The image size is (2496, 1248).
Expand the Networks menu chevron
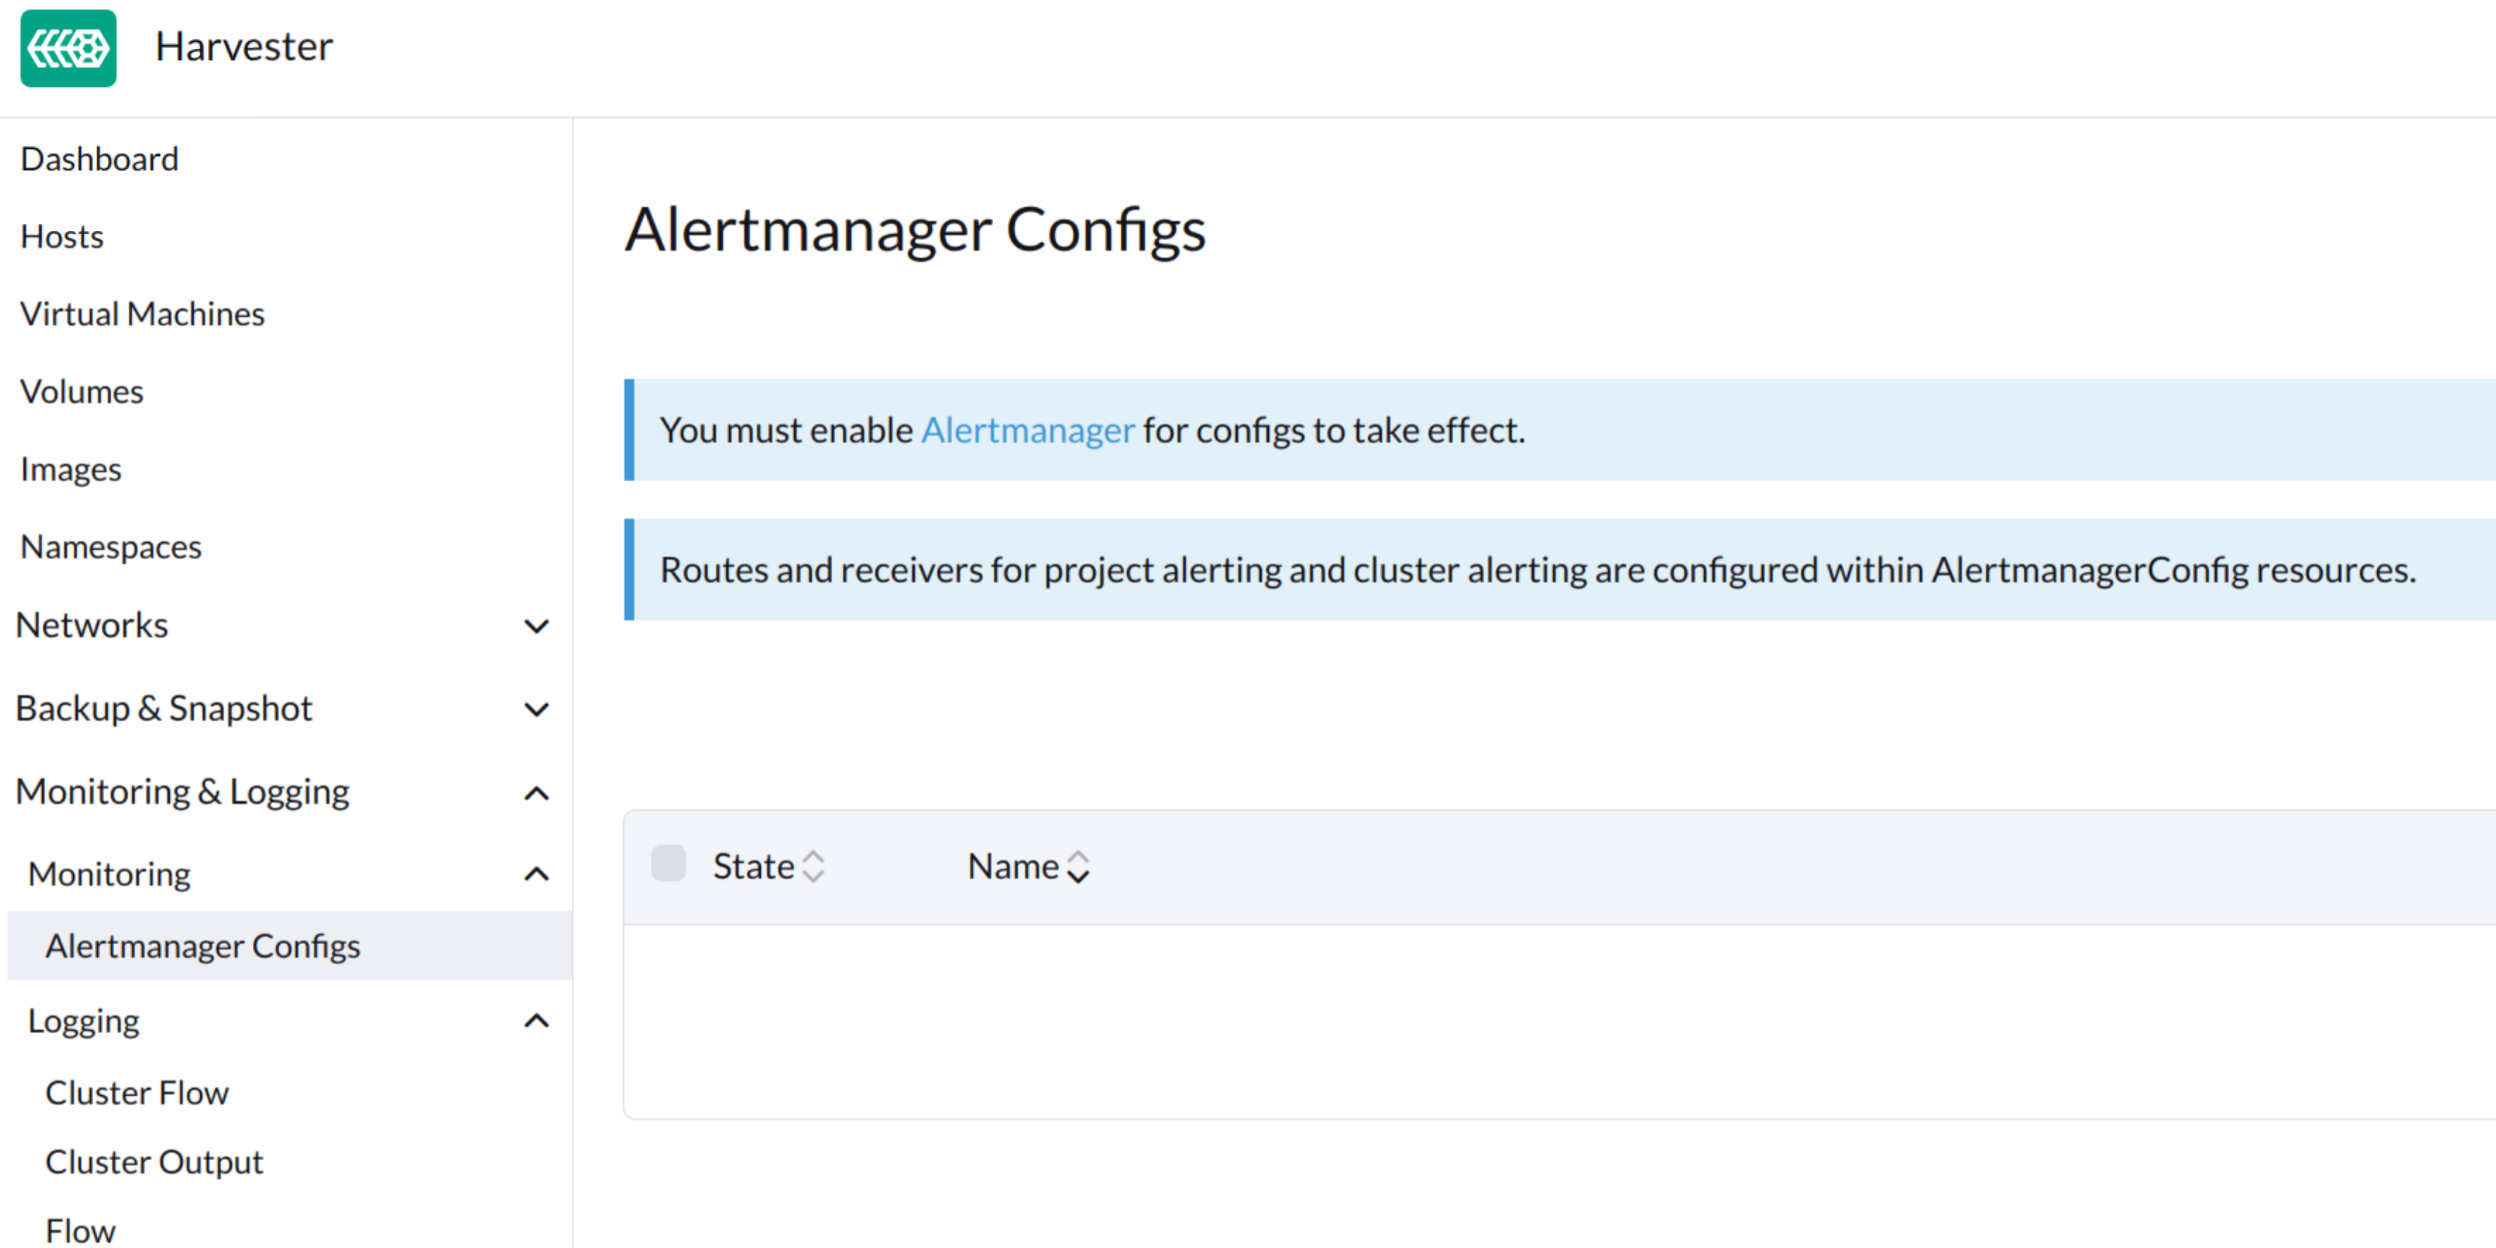[537, 626]
